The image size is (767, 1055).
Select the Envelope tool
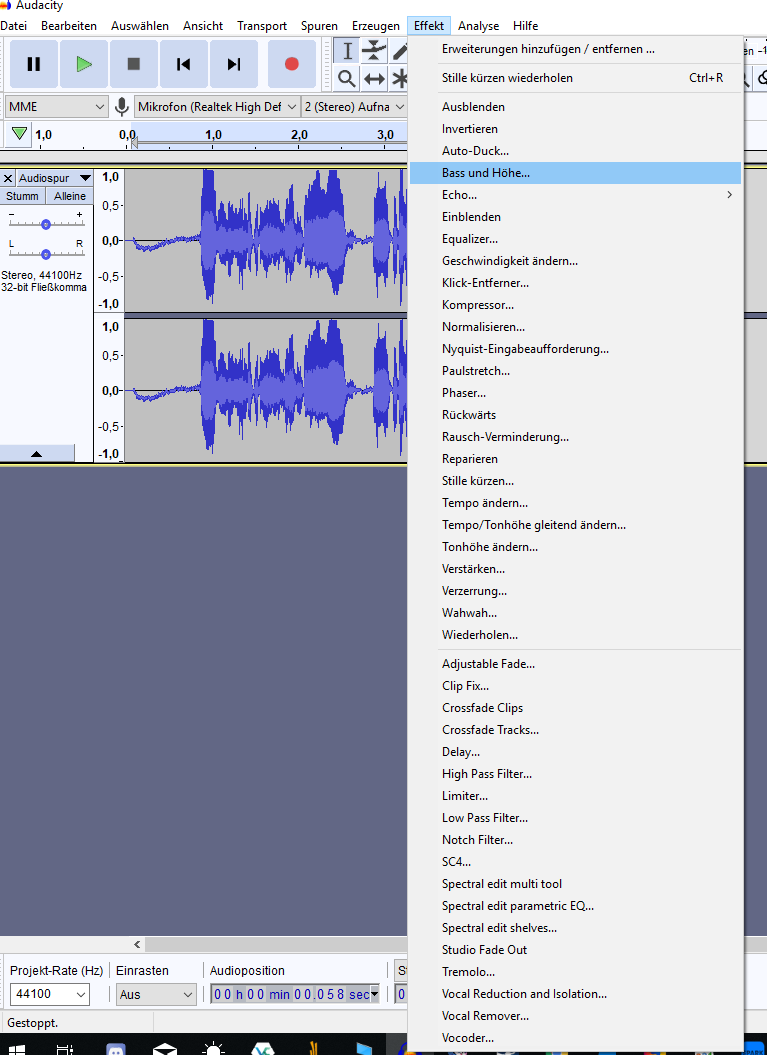pyautogui.click(x=374, y=50)
